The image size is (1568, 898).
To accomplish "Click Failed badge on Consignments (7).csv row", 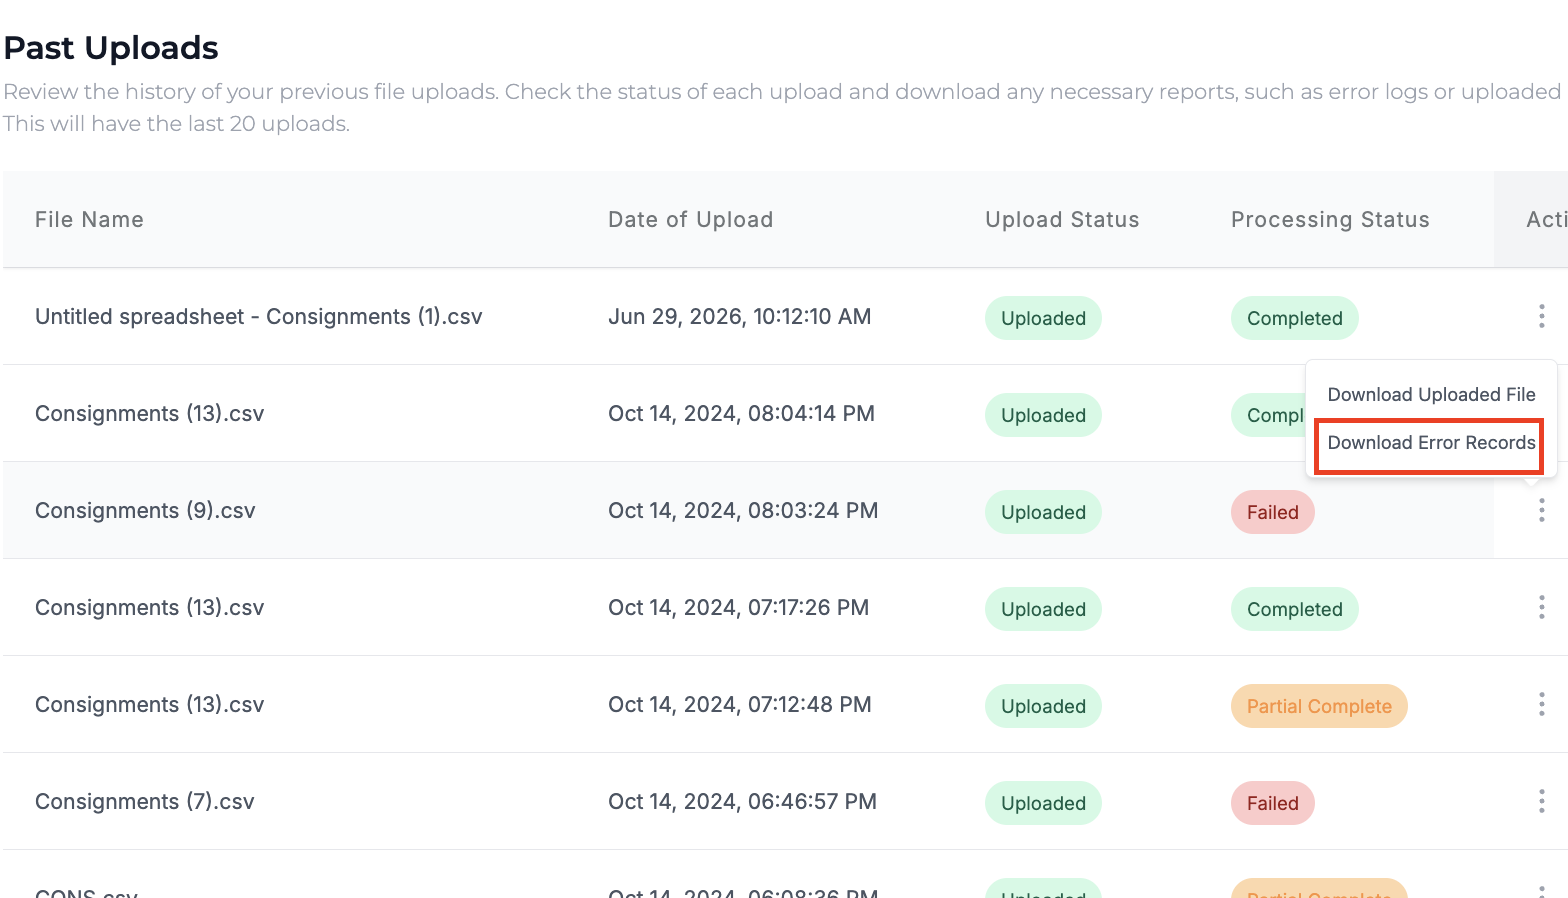I will pyautogui.click(x=1272, y=803).
